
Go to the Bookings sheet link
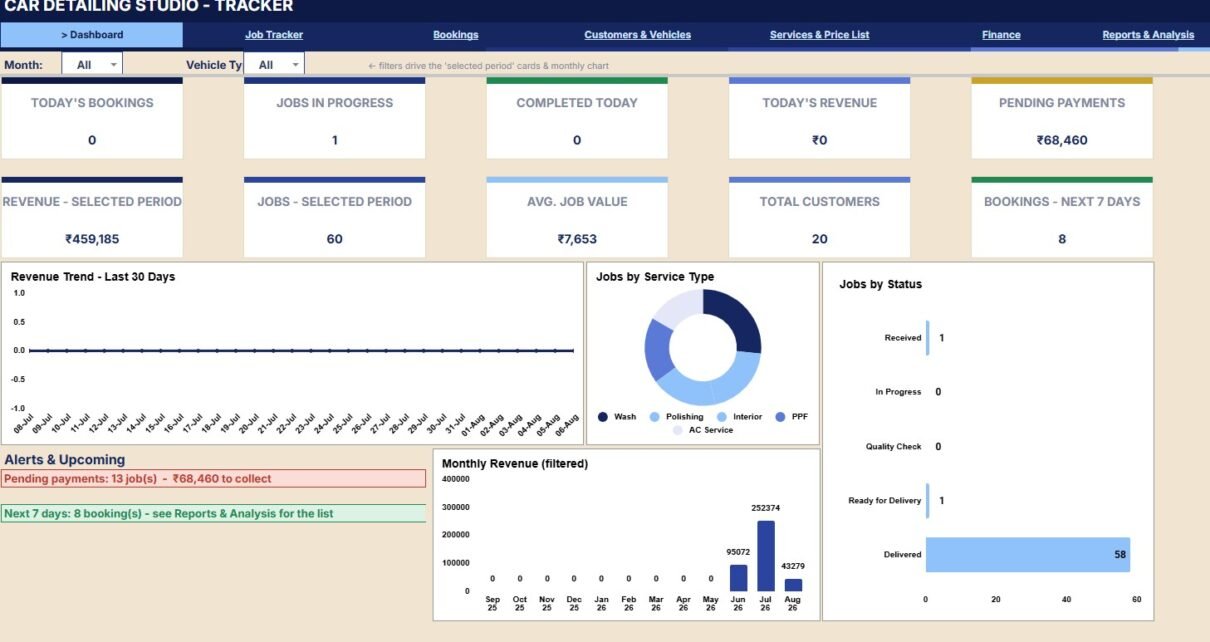(x=455, y=35)
